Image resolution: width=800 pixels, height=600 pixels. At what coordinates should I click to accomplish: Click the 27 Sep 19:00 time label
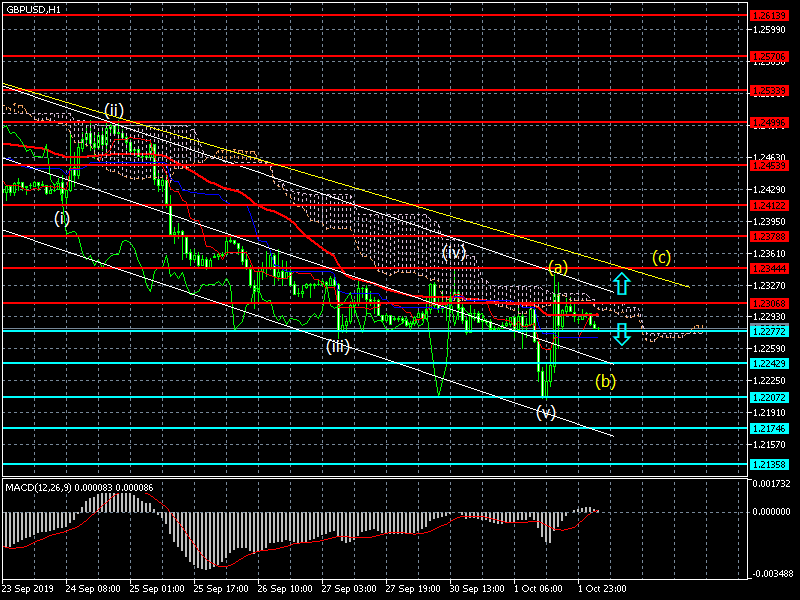[413, 589]
